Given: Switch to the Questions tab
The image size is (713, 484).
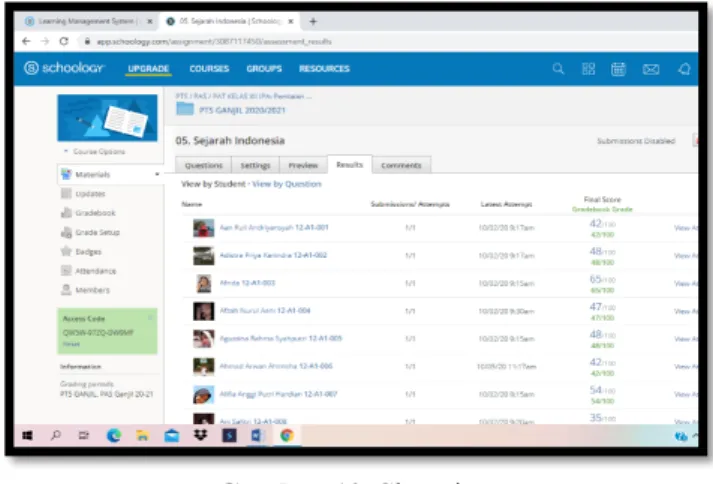Looking at the screenshot, I should [x=204, y=165].
